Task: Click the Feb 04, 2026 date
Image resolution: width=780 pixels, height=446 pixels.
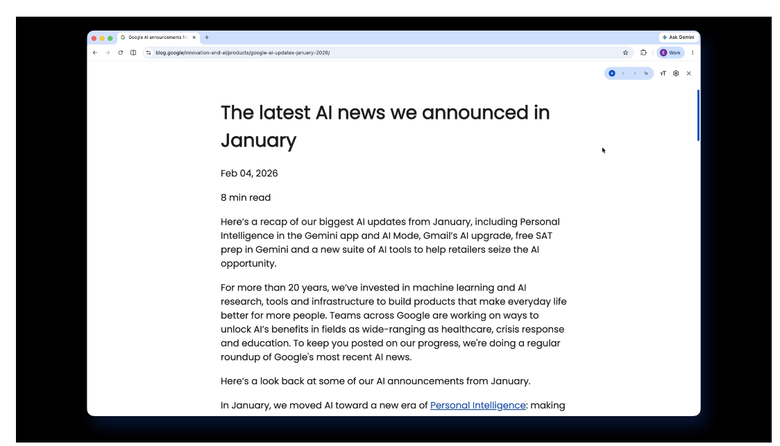Action: [249, 174]
